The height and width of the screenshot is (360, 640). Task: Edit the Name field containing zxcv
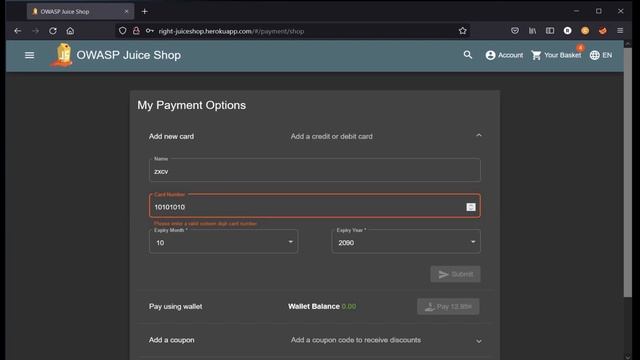tap(315, 170)
